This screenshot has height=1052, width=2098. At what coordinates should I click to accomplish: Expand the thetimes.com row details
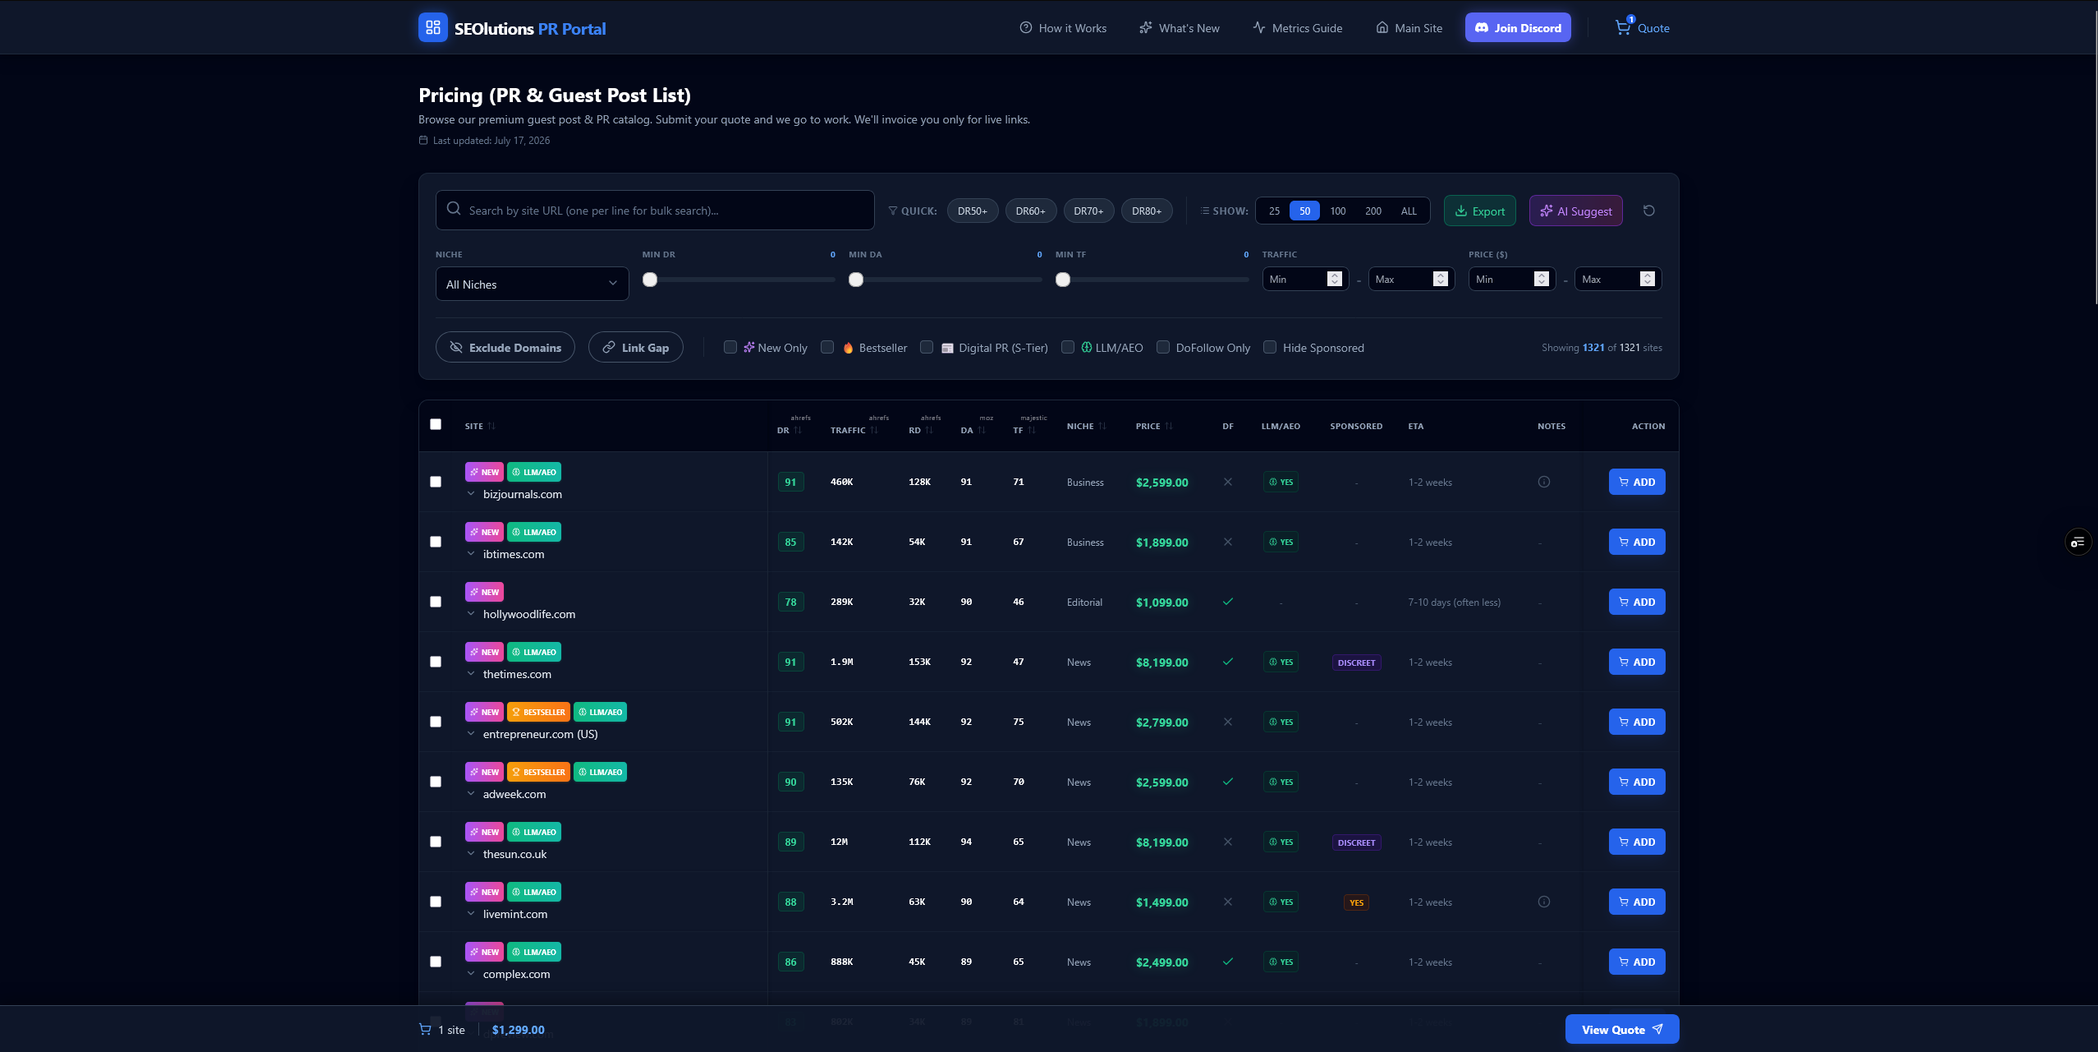point(471,674)
